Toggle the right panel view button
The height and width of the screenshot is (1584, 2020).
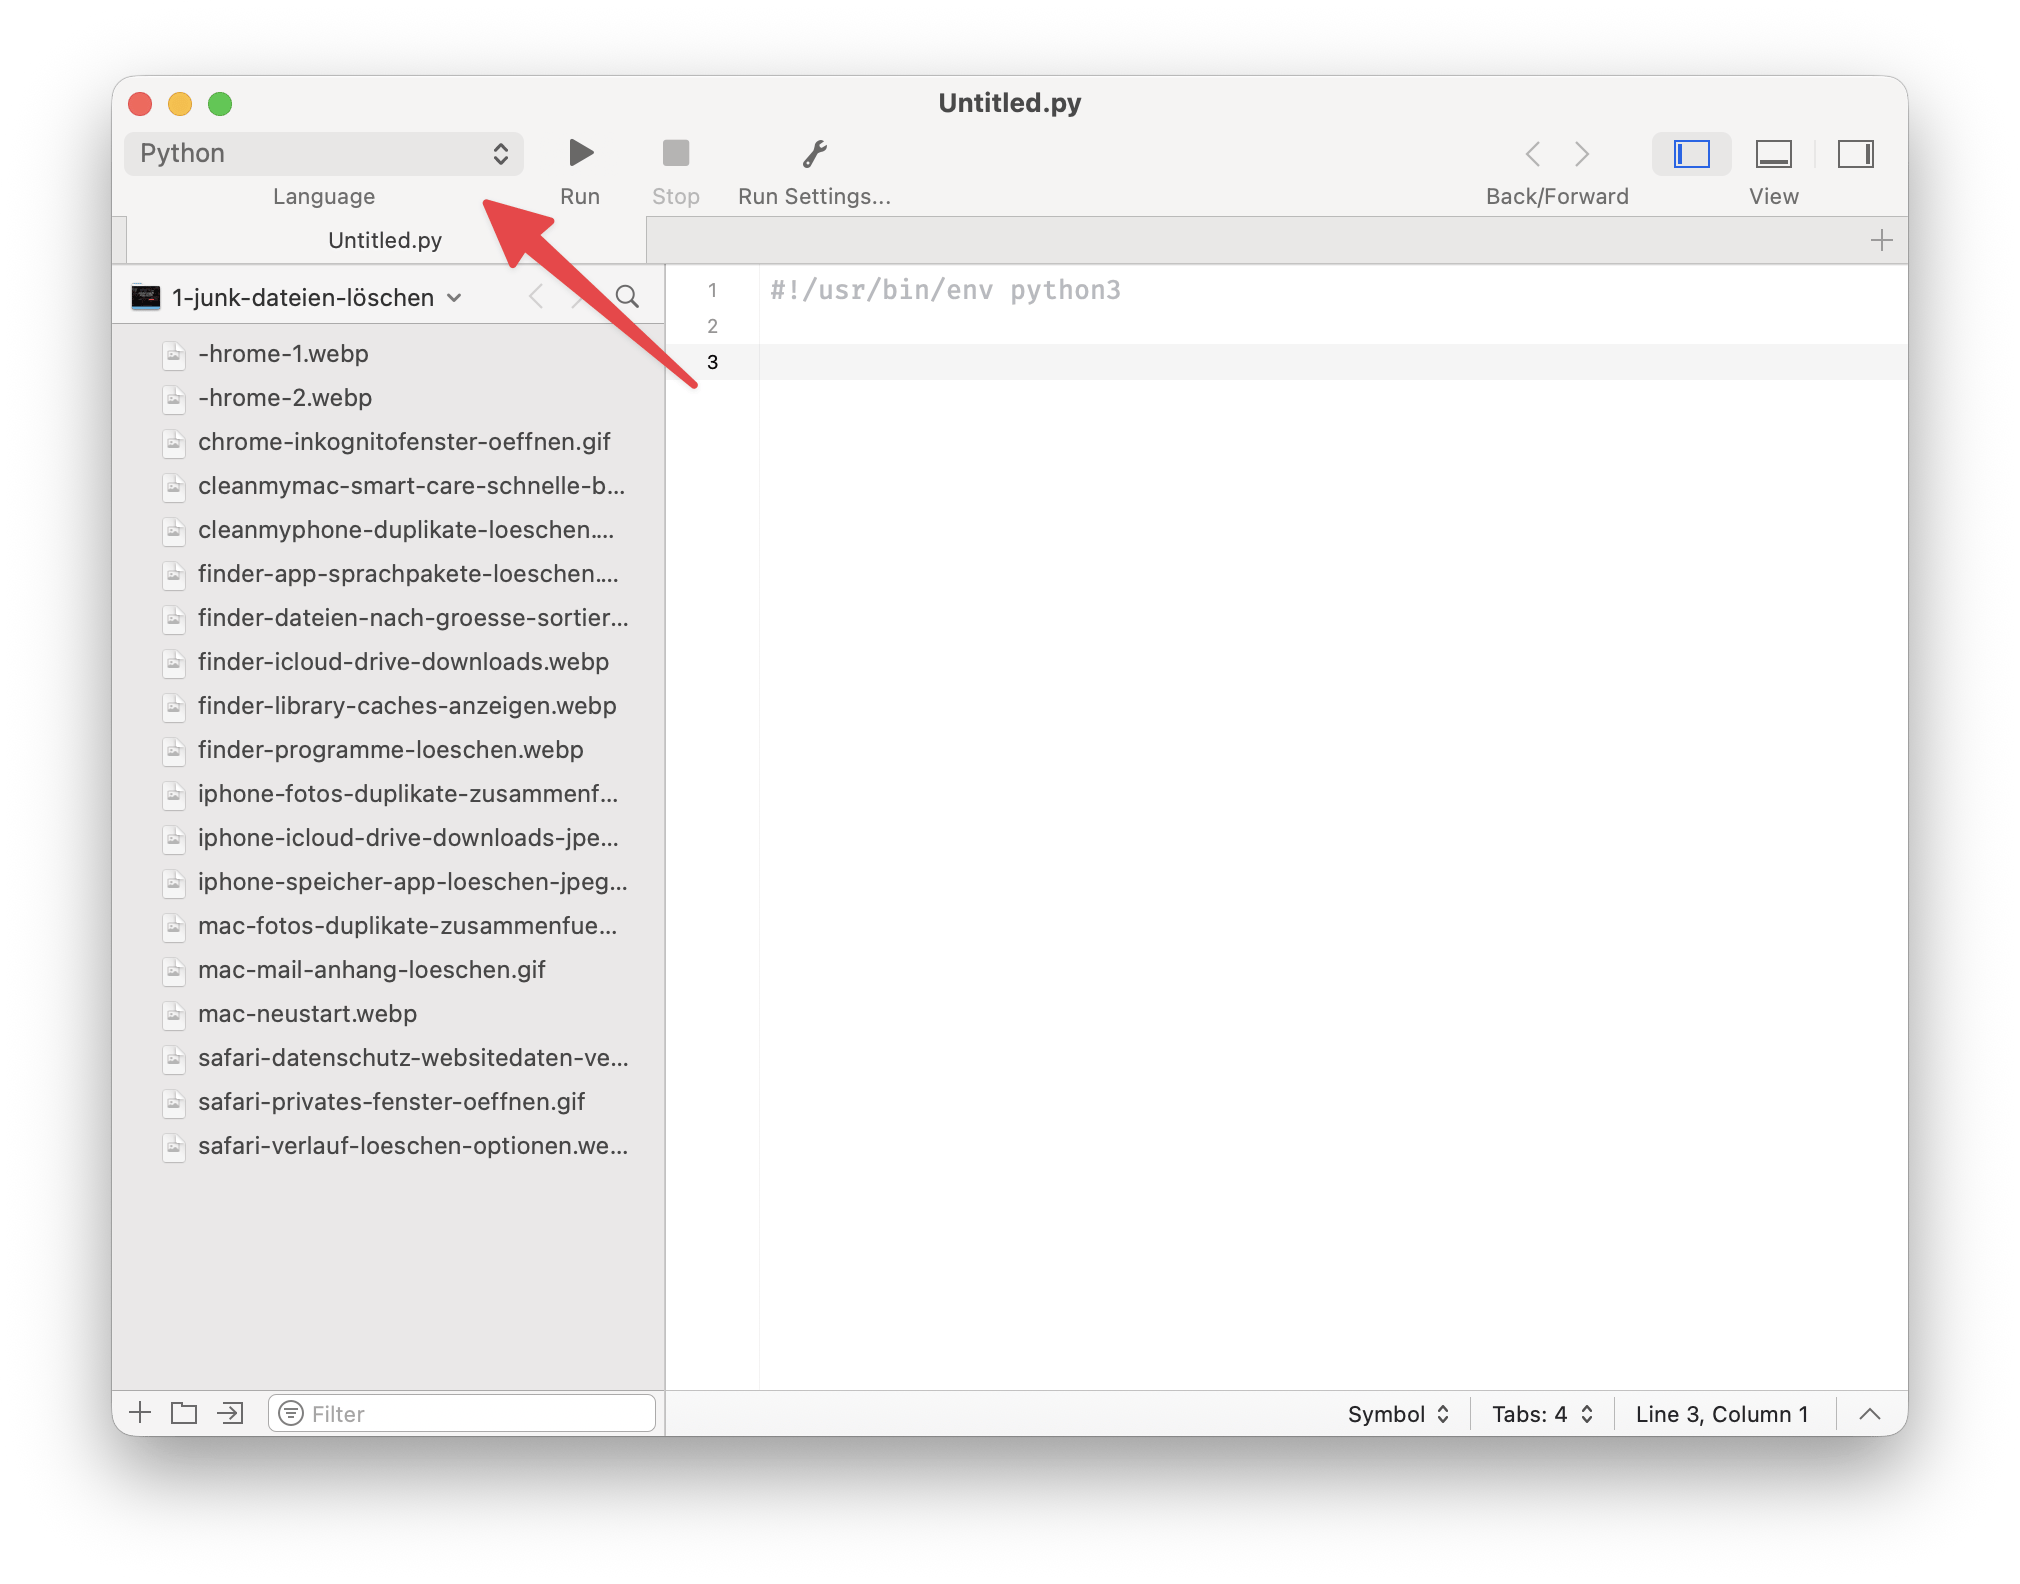point(1855,154)
